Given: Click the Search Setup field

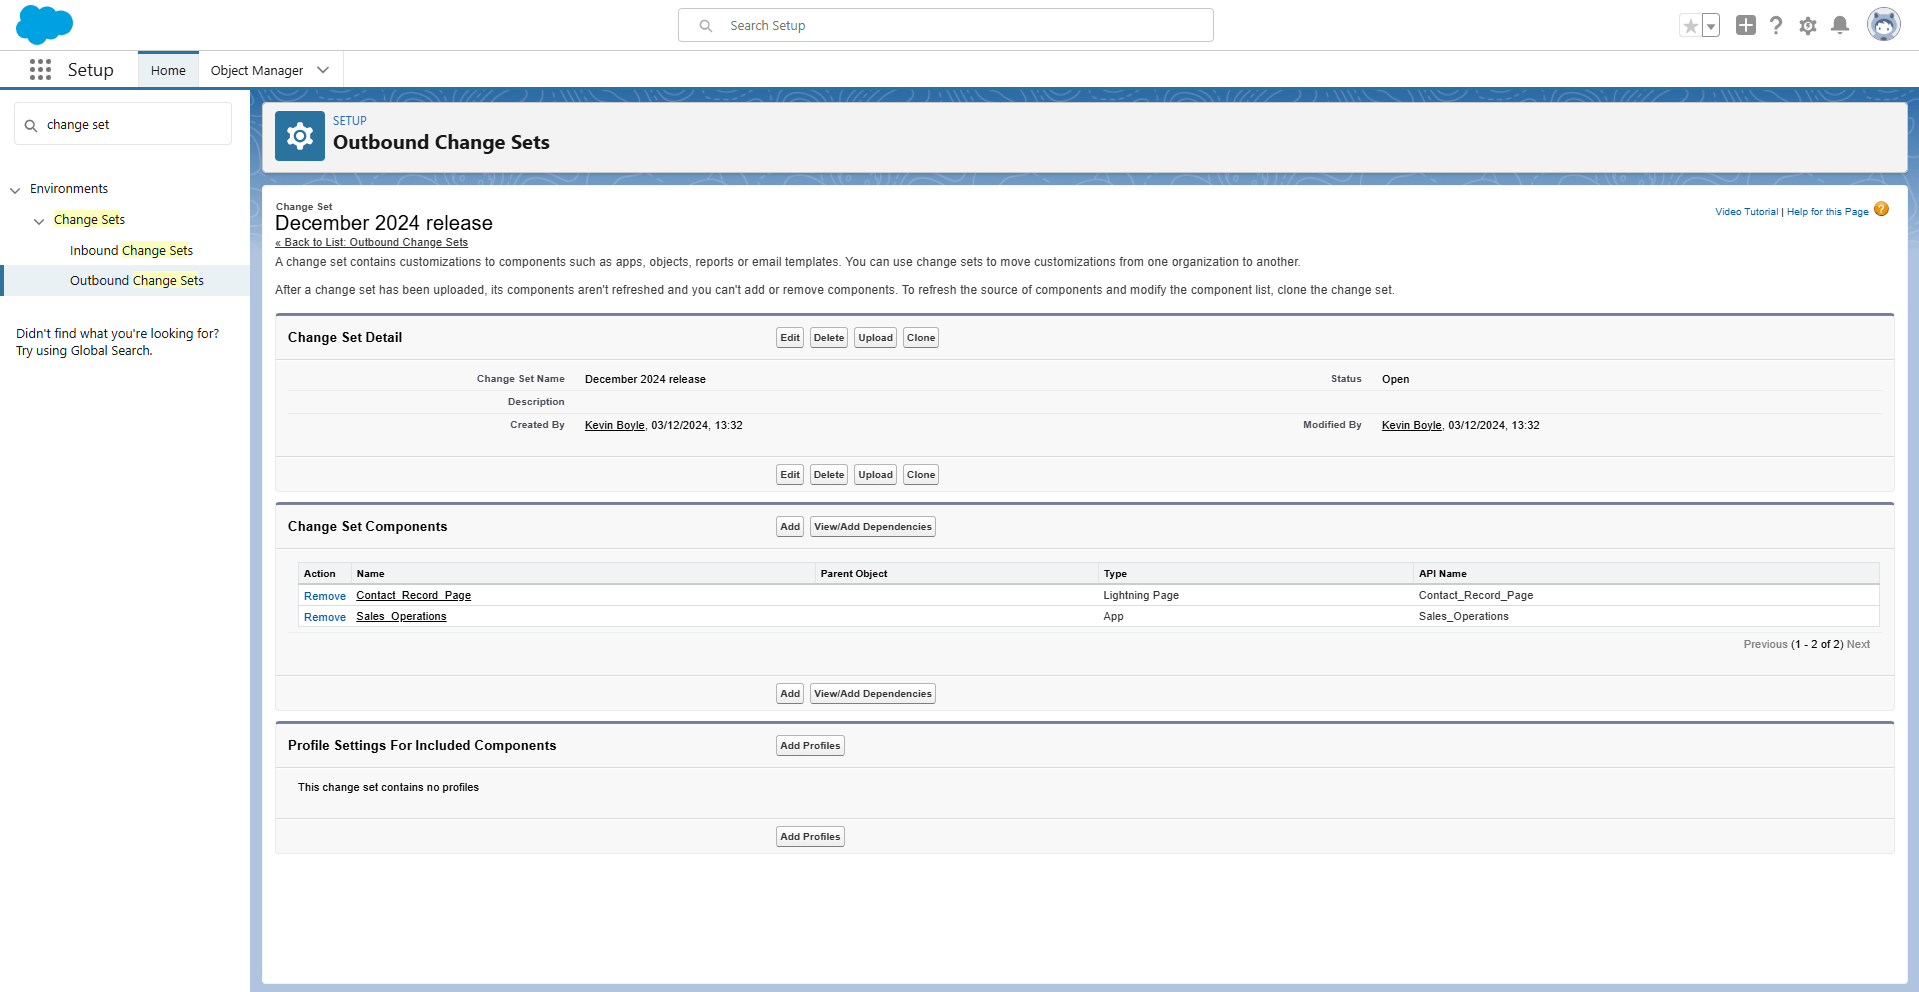Looking at the screenshot, I should click(945, 25).
